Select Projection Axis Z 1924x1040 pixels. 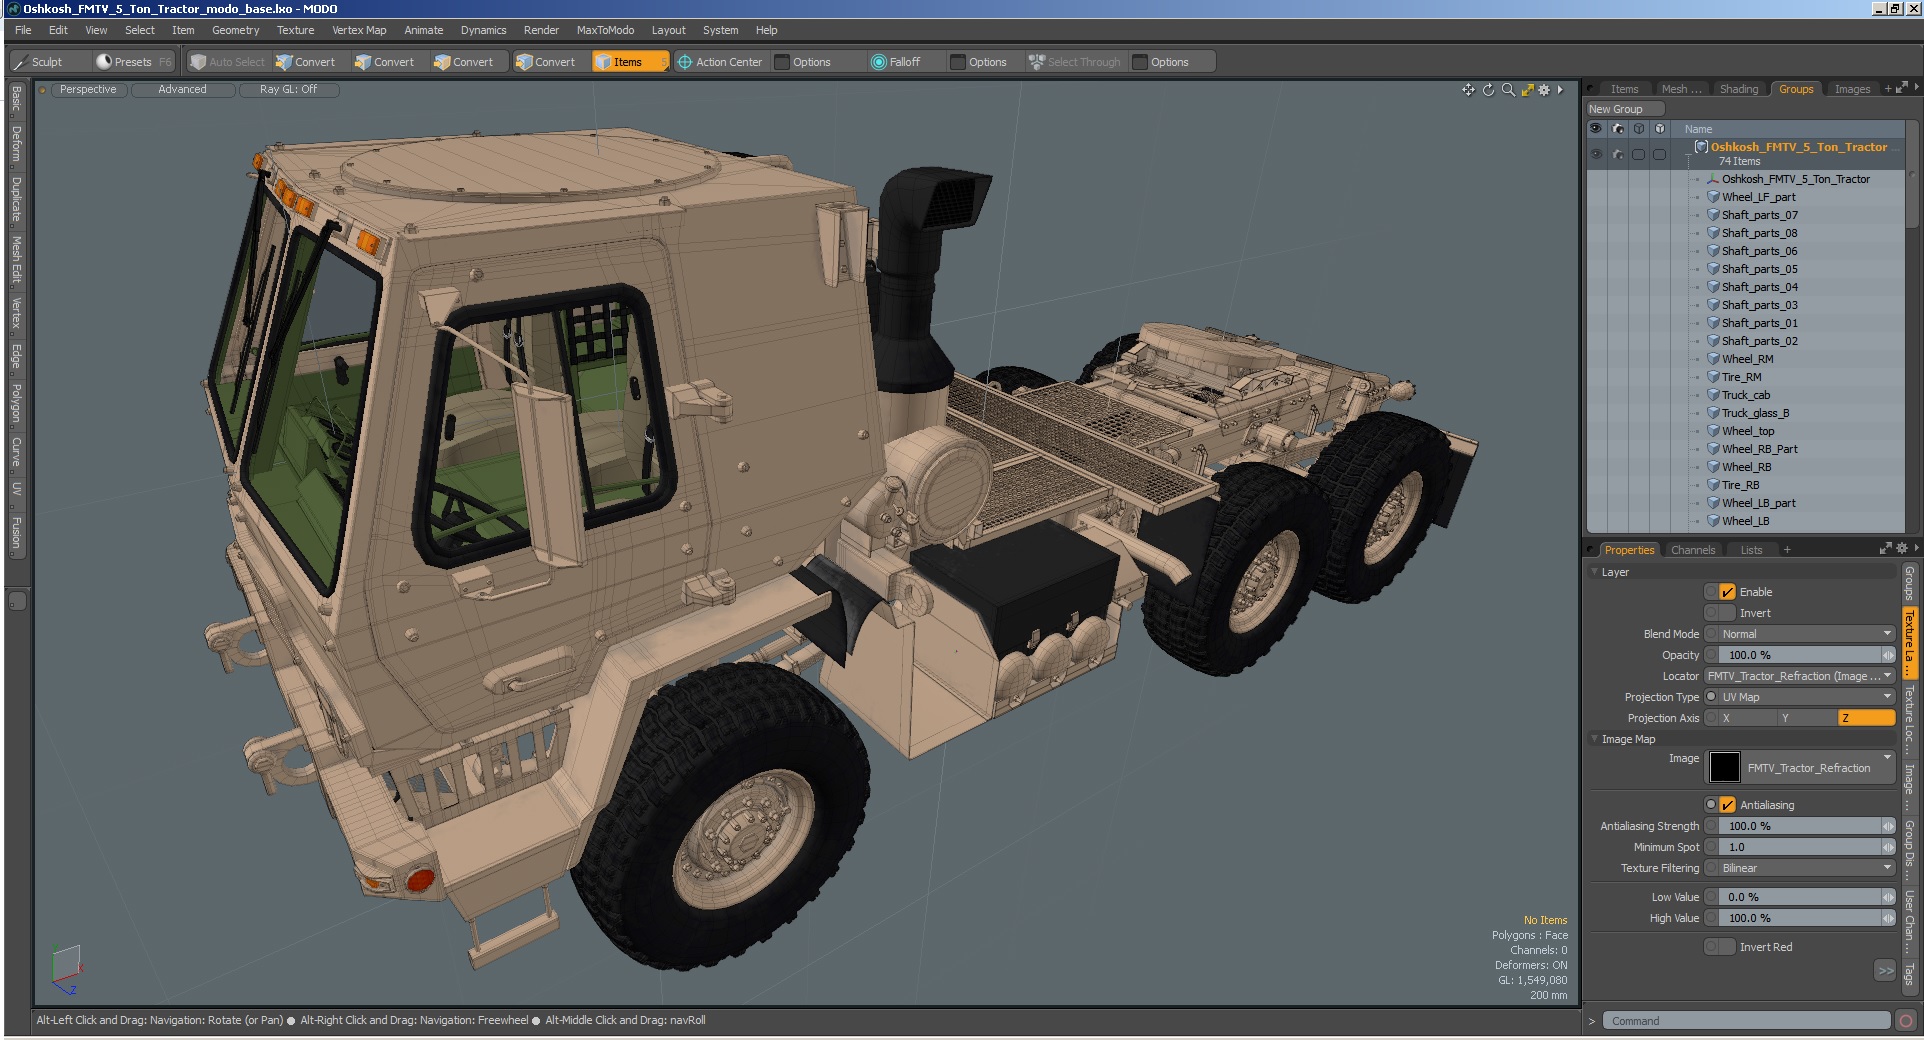coord(1867,718)
